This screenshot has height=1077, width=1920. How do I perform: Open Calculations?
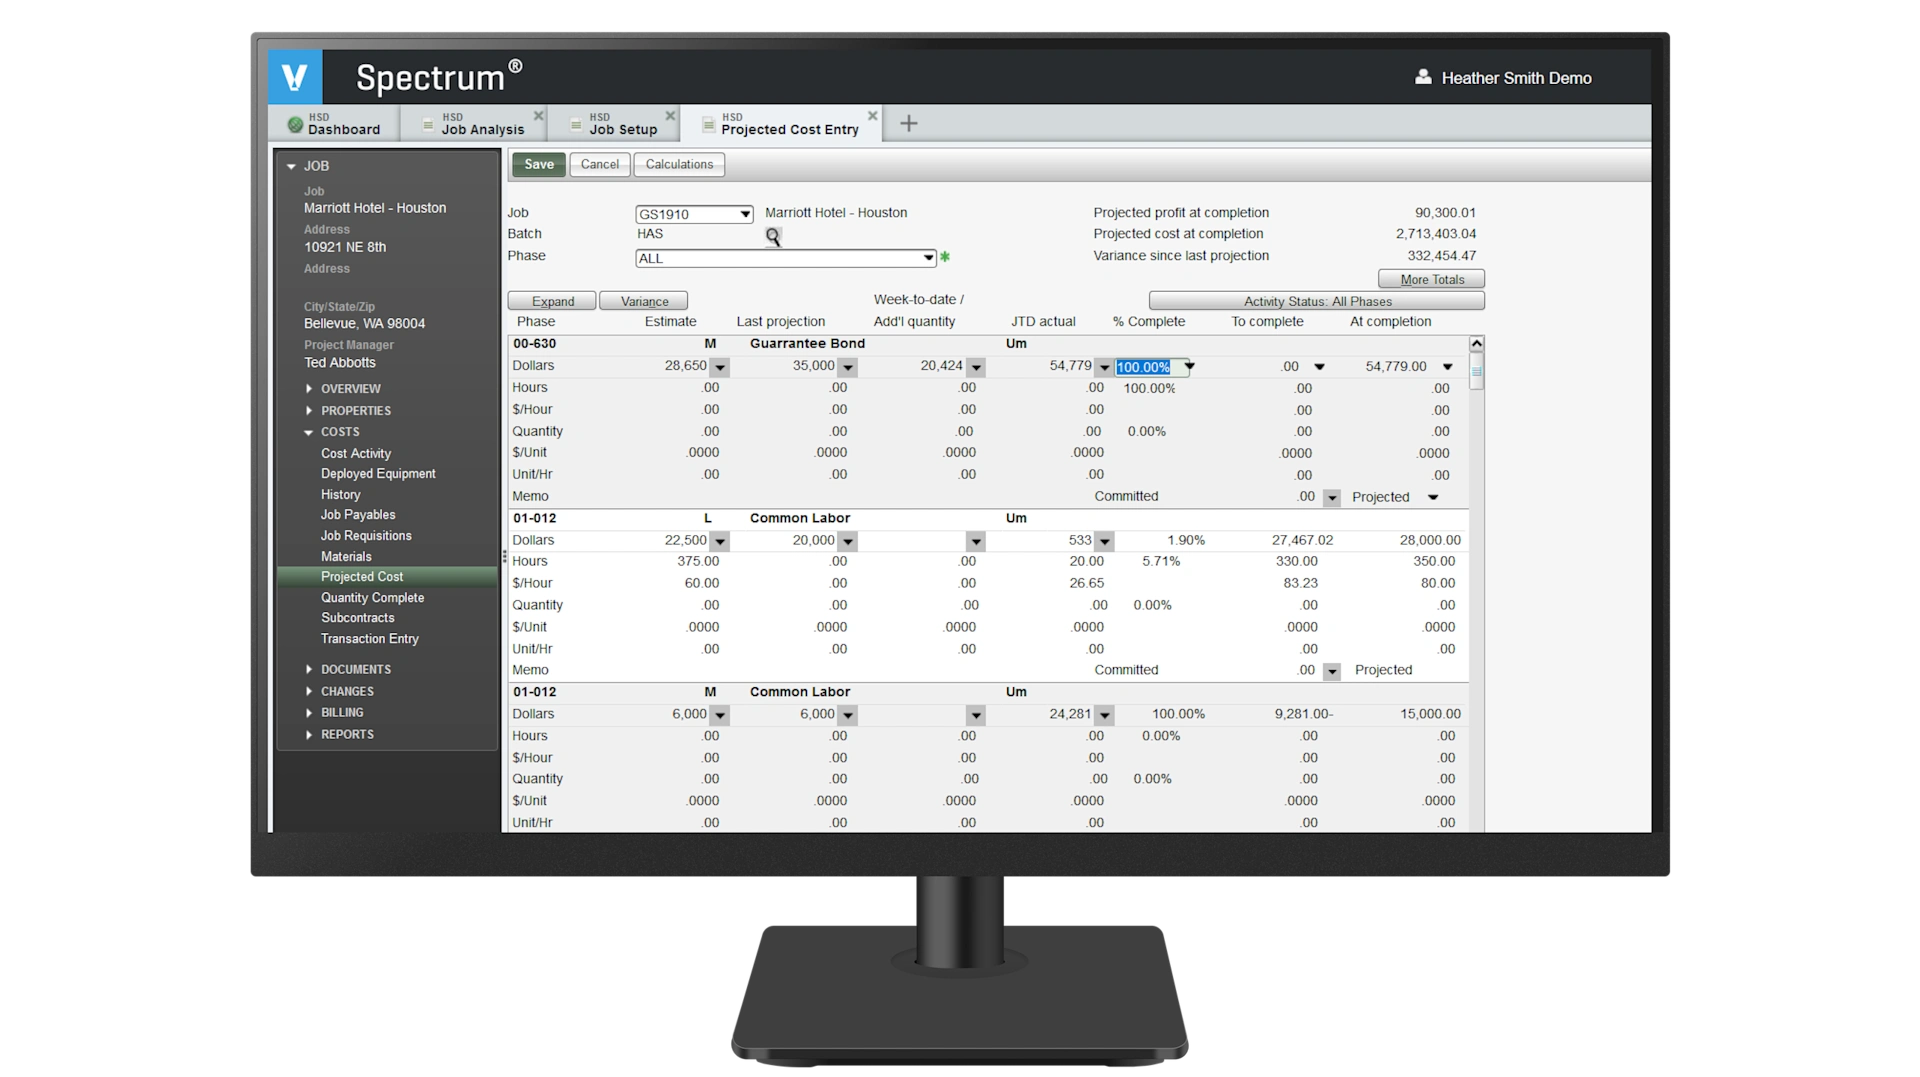(x=679, y=164)
